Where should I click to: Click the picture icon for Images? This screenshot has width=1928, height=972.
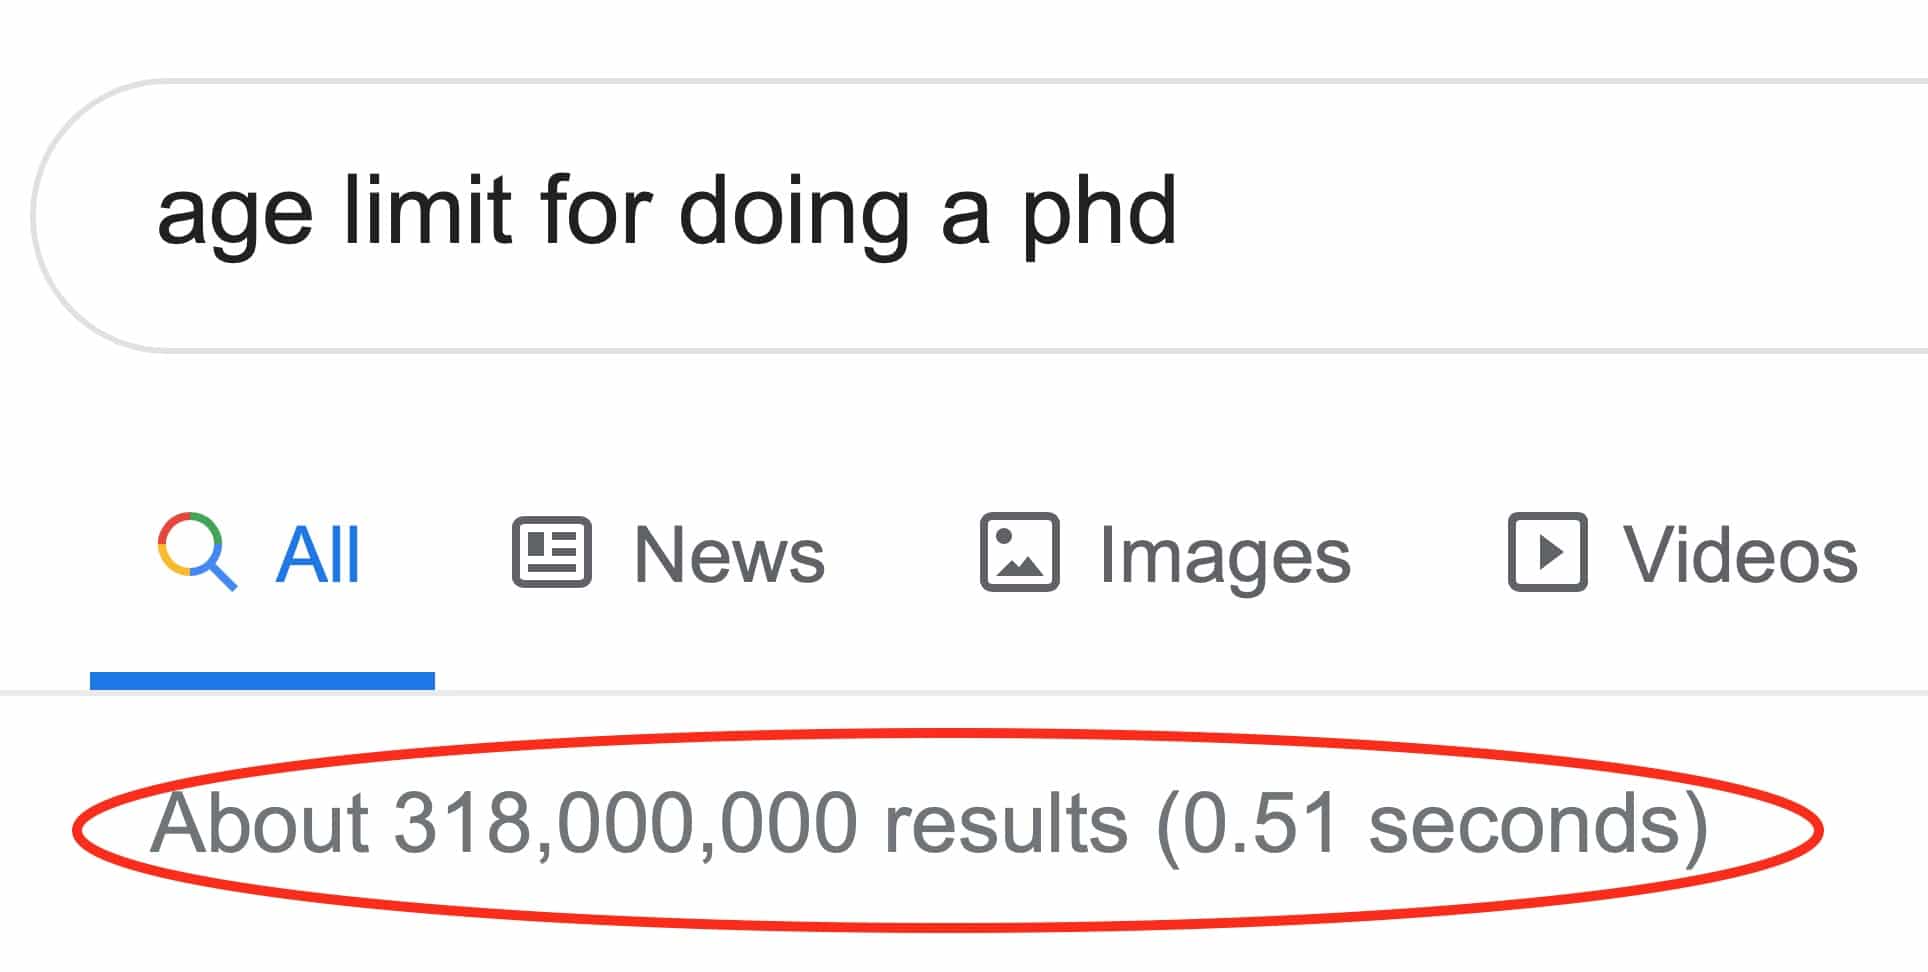pyautogui.click(x=1019, y=552)
